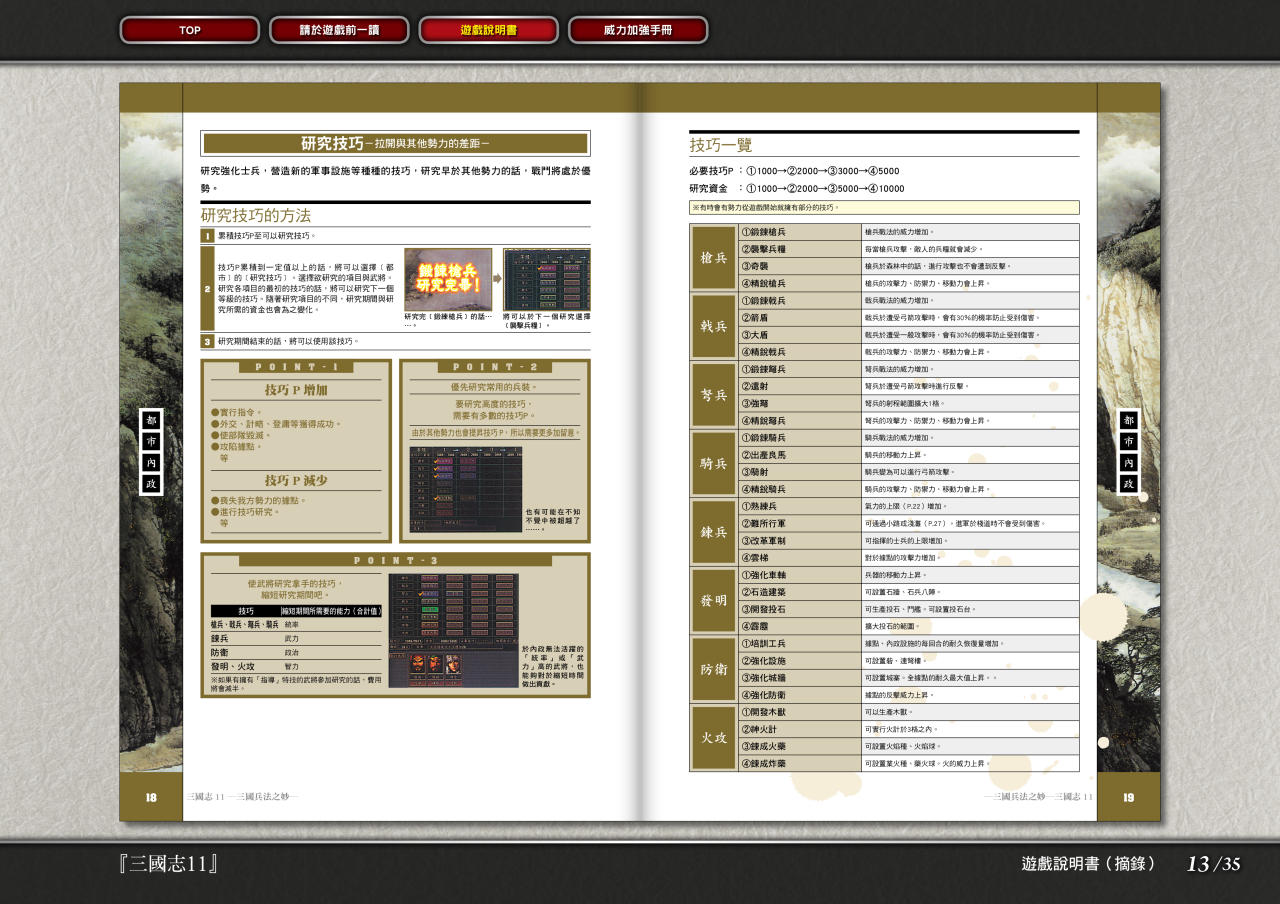Click the 發明、火攻 row in POINT-3 table
The height and width of the screenshot is (904, 1280).
(x=296, y=666)
